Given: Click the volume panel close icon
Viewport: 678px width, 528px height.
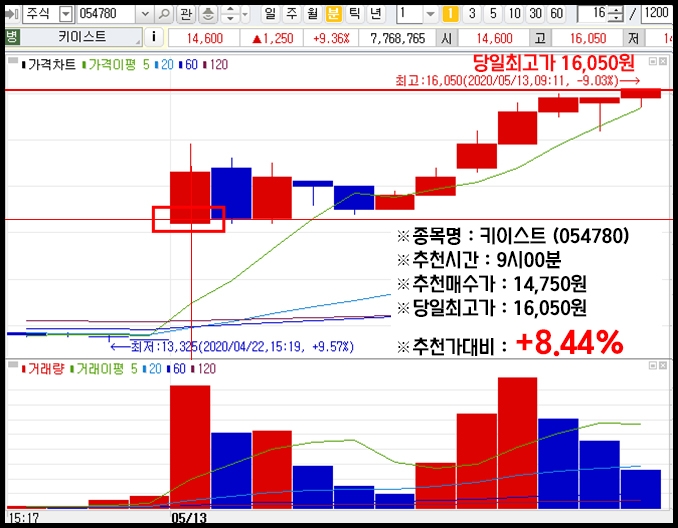Looking at the screenshot, I should pyautogui.click(x=663, y=365).
